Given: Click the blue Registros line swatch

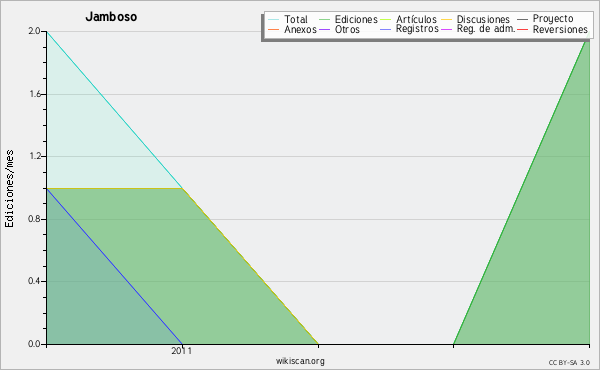Looking at the screenshot, I should [385, 29].
